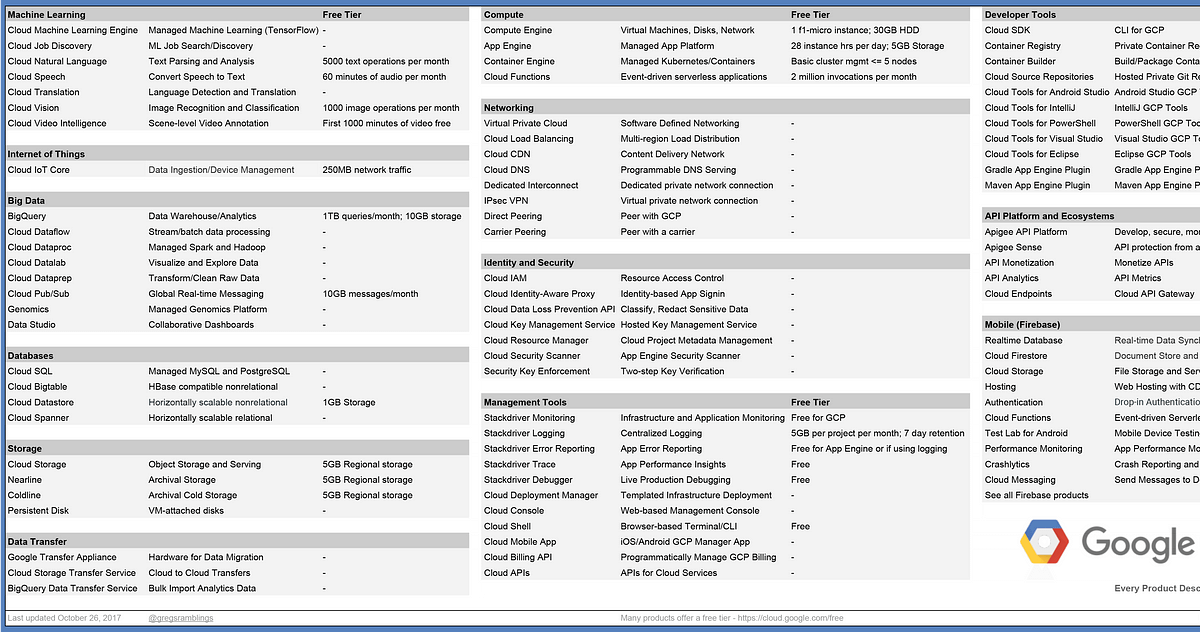1200x632 pixels.
Task: Click 'Cloud Pub/Sub' product name
Action: tap(39, 294)
